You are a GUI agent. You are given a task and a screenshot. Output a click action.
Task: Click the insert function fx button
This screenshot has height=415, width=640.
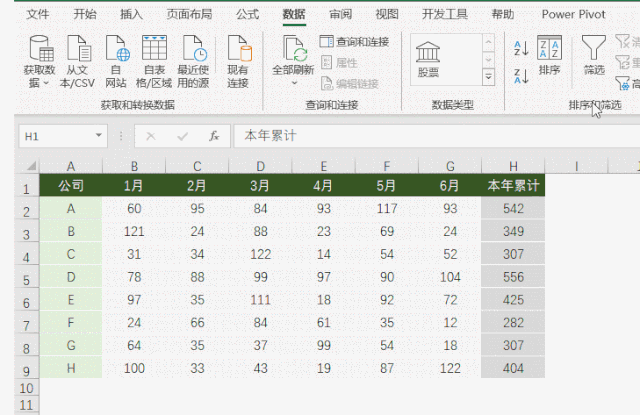pyautogui.click(x=213, y=135)
